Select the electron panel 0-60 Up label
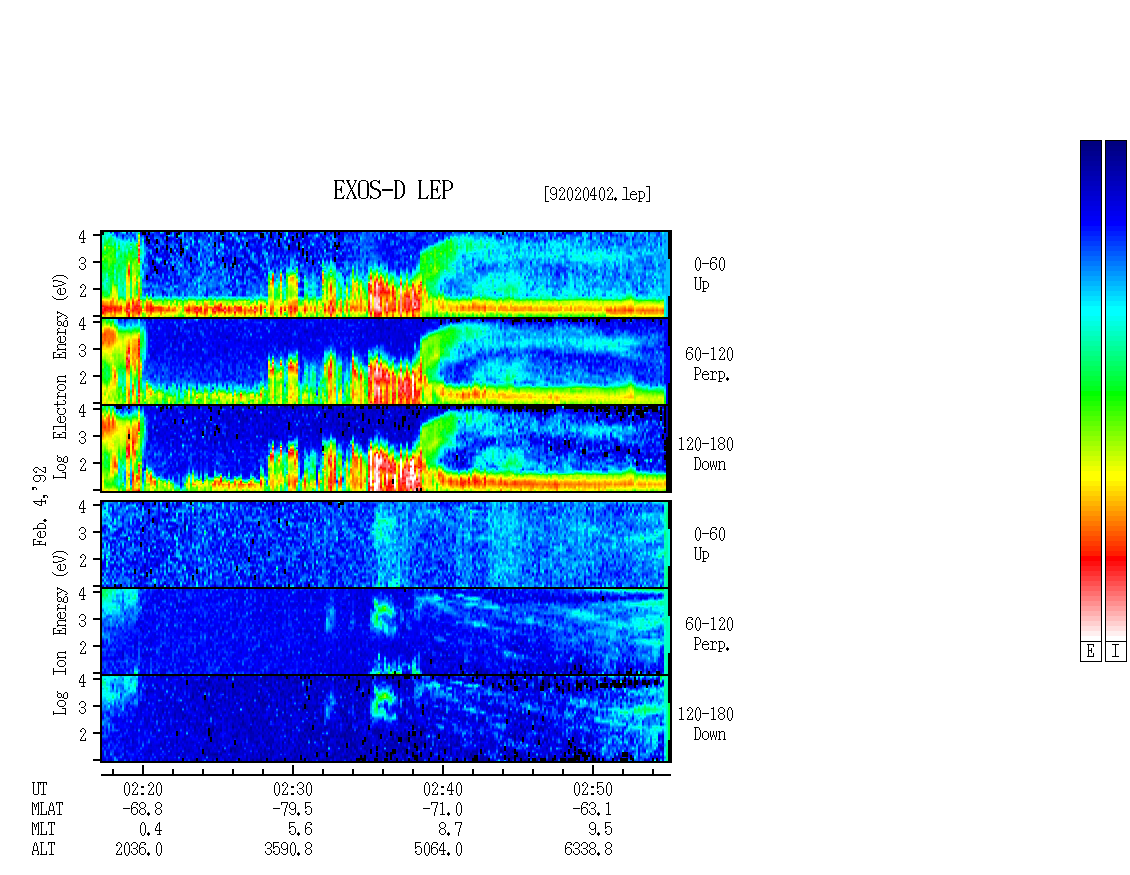The height and width of the screenshot is (875, 1130). (709, 274)
